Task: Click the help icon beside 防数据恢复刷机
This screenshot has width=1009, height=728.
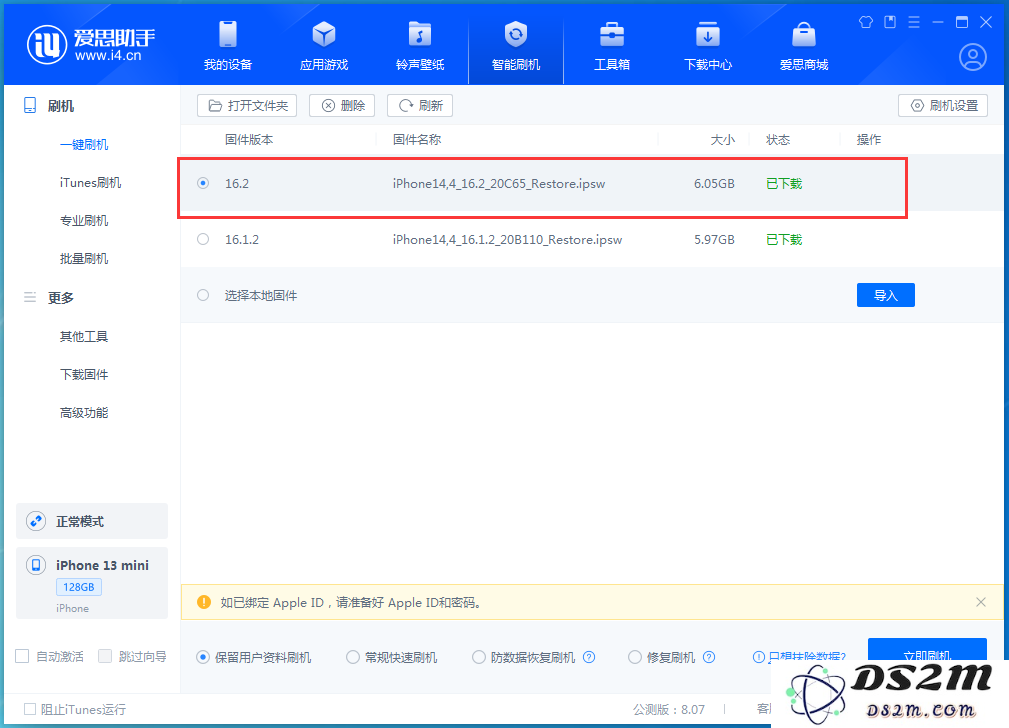Action: (589, 657)
